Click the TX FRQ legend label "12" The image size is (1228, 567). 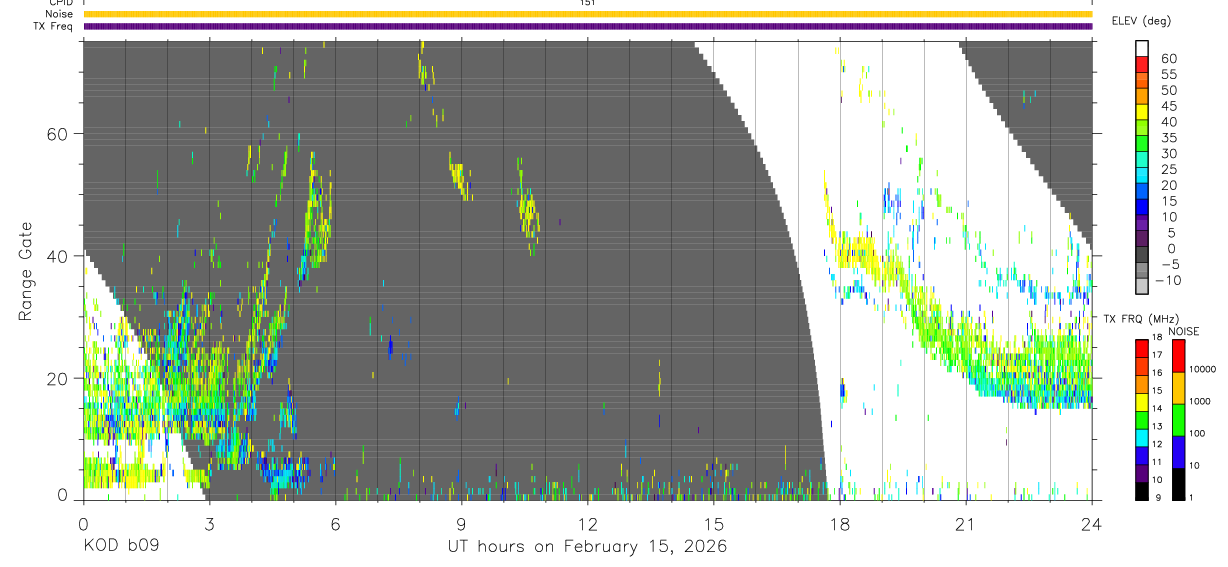1159,444
